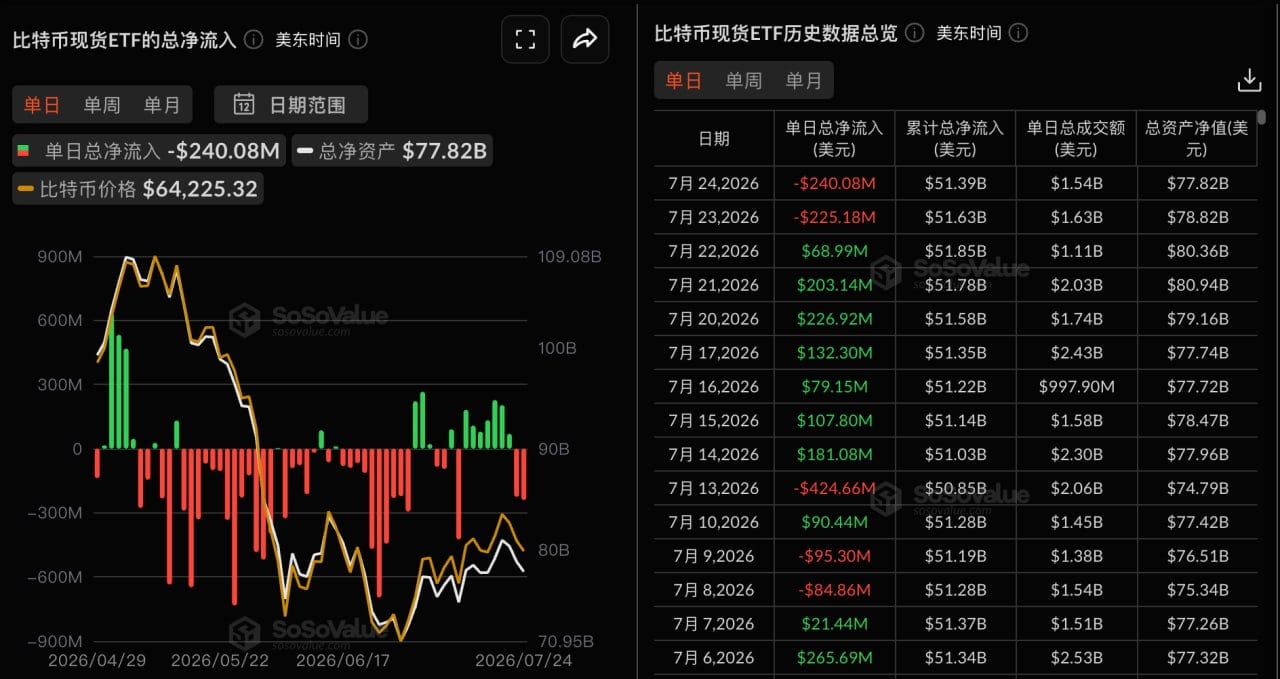Open info icon beside 比特币现货ETF的总净流入 title
Screen dimensions: 1280x679
click(x=254, y=40)
